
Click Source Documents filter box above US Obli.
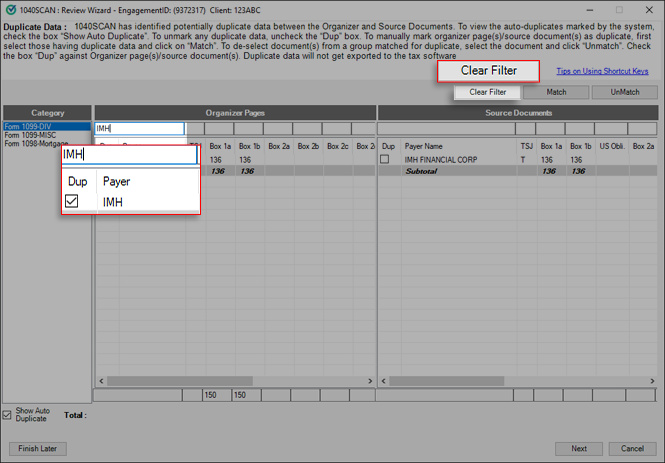611,128
